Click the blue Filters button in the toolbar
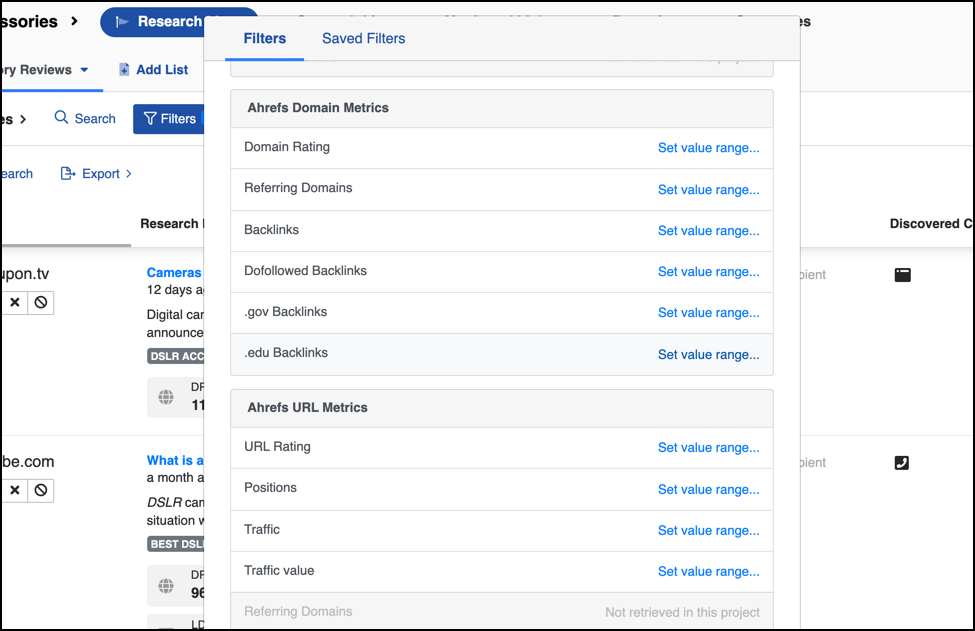 168,119
